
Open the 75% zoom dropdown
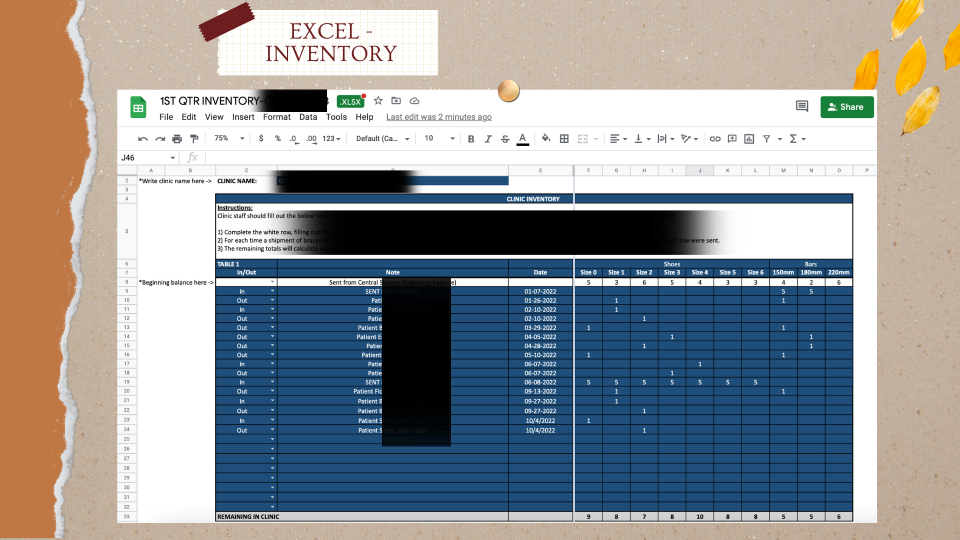(229, 138)
